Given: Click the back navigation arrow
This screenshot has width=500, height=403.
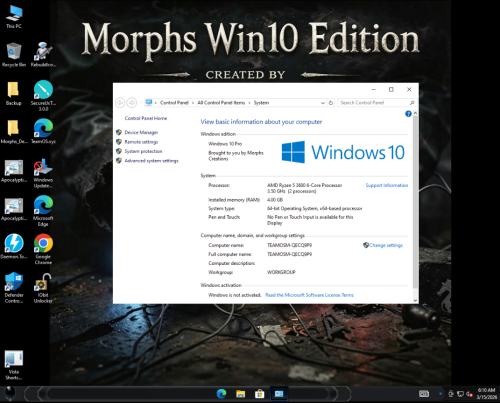Looking at the screenshot, I should click(x=120, y=103).
